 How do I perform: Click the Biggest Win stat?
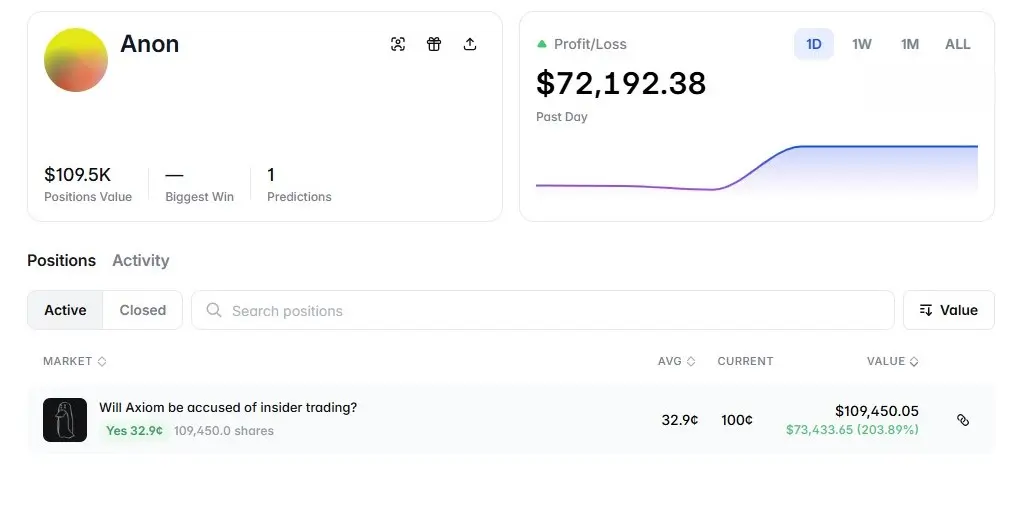(199, 185)
